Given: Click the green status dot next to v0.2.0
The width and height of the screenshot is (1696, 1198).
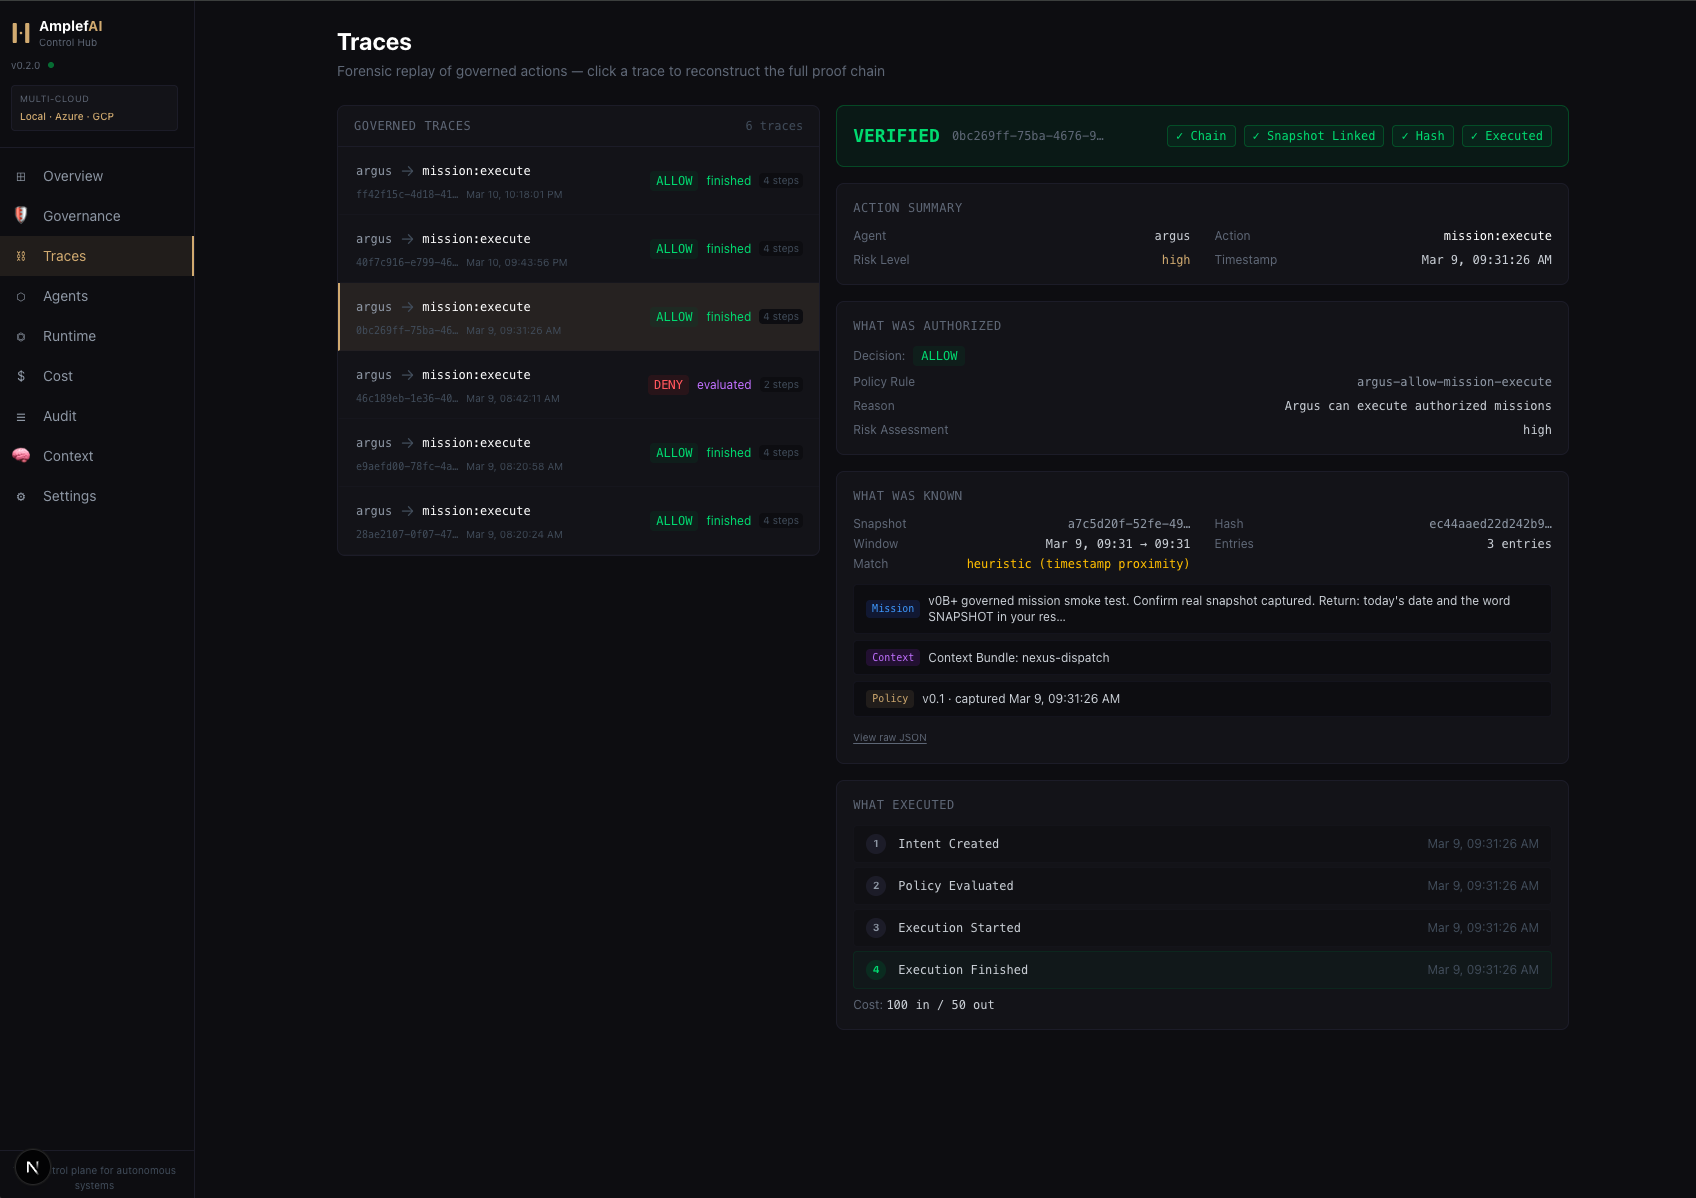Looking at the screenshot, I should (50, 65).
